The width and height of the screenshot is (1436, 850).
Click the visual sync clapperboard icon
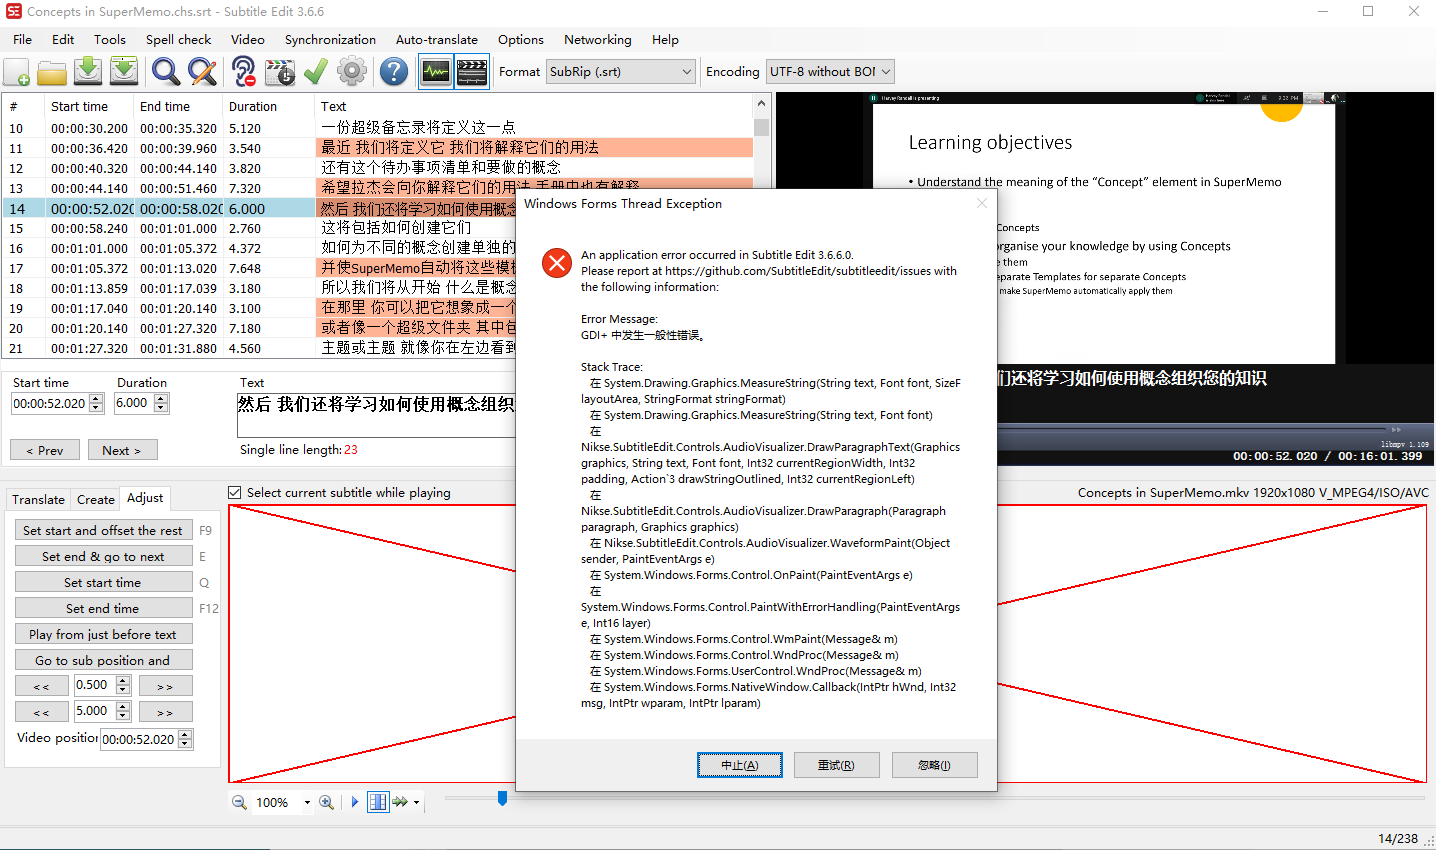280,71
